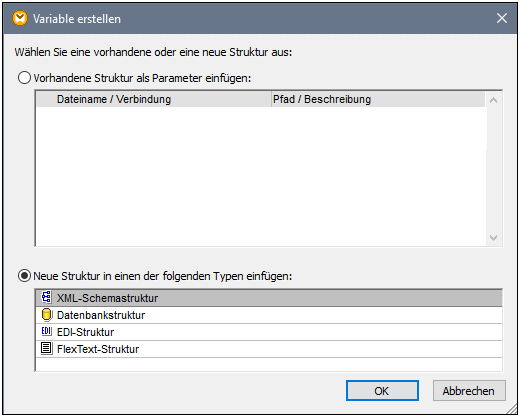Viewport: 520px width, 417px height.
Task: Sort by 'Dateiname / Verbindung' column header
Action: [154, 99]
